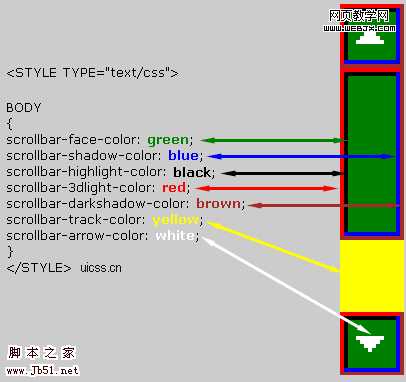This screenshot has height=382, width=406.
Task: Click the 'yellow' color value text
Action: coord(176,220)
